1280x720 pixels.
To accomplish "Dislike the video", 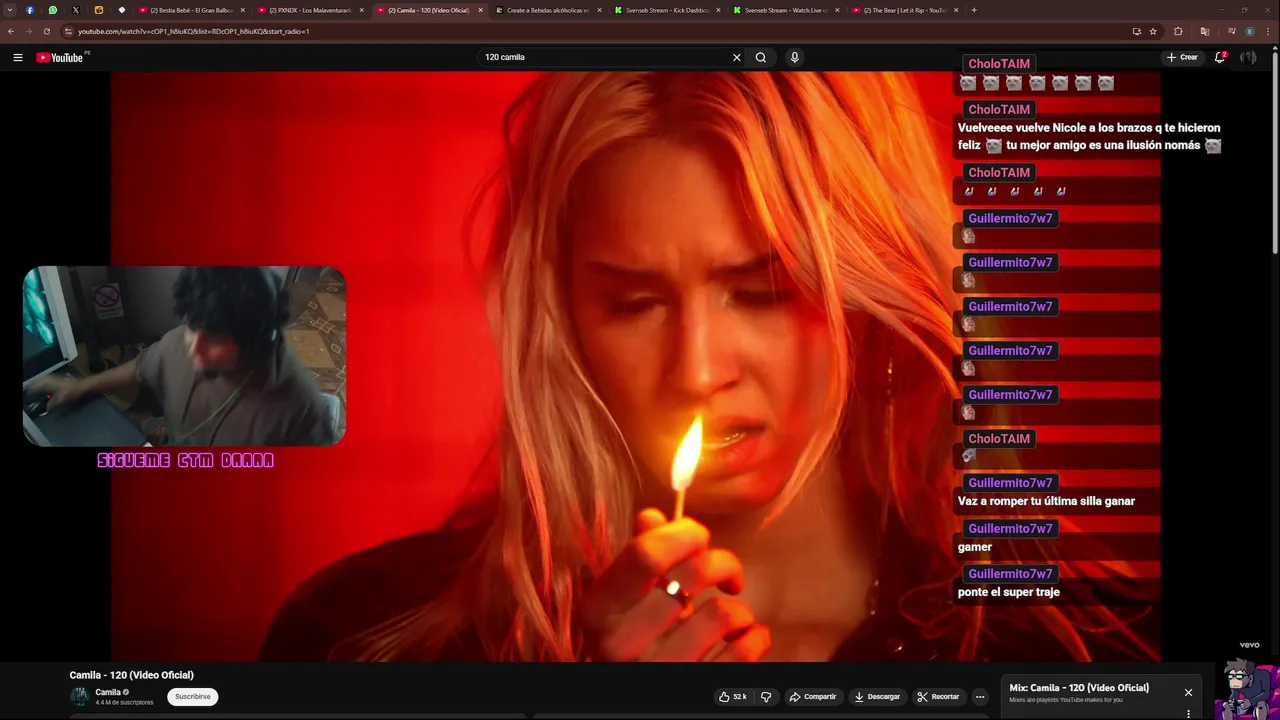I will point(766,696).
